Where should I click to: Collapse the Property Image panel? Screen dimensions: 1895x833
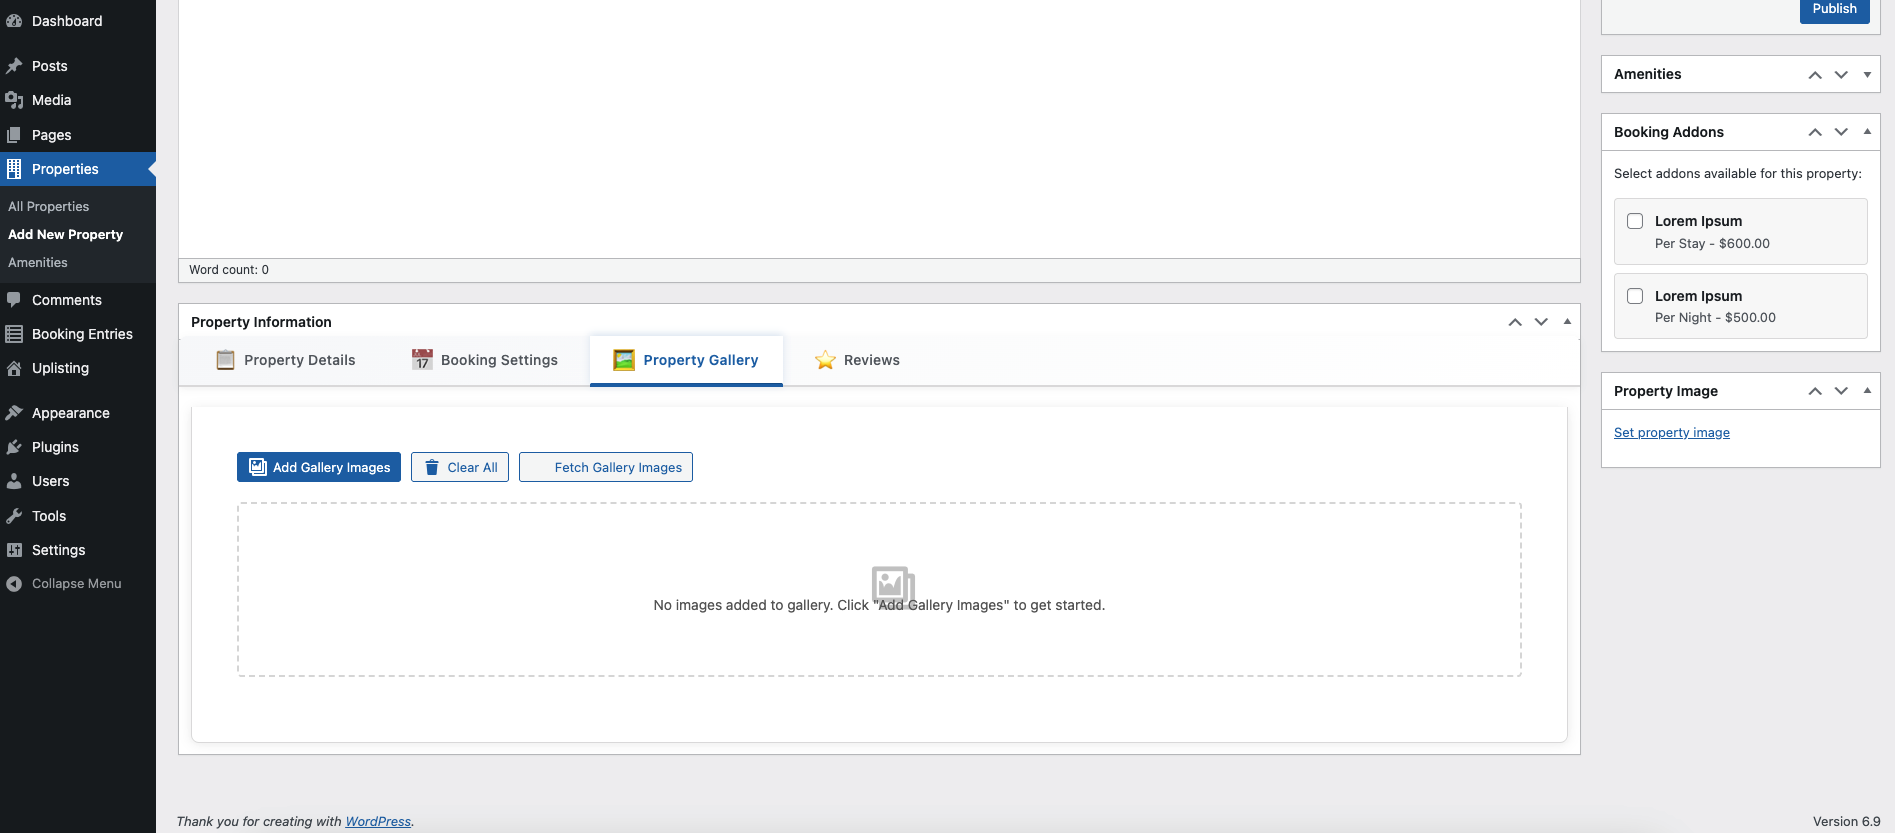1867,391
